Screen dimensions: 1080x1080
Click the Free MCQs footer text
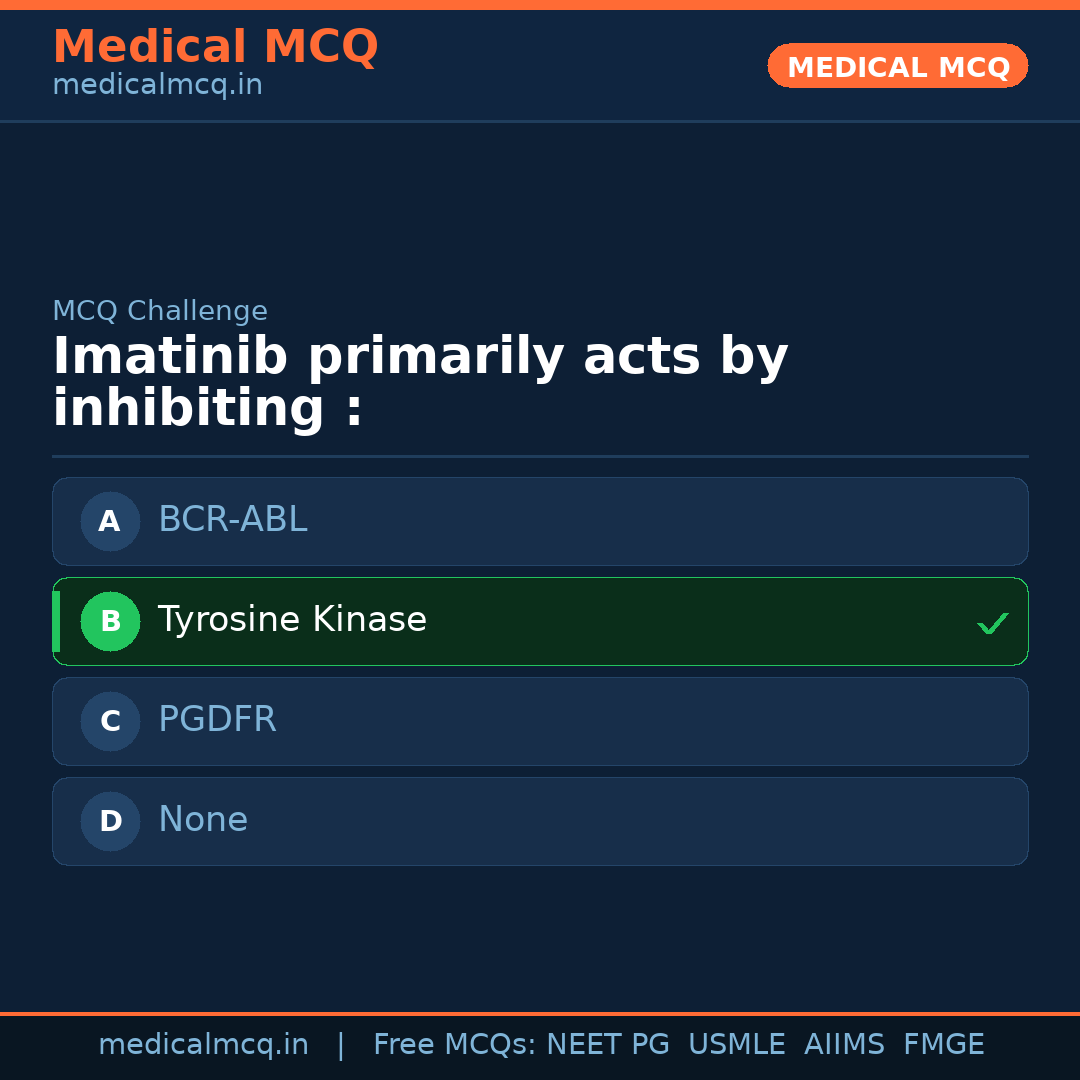454,1045
